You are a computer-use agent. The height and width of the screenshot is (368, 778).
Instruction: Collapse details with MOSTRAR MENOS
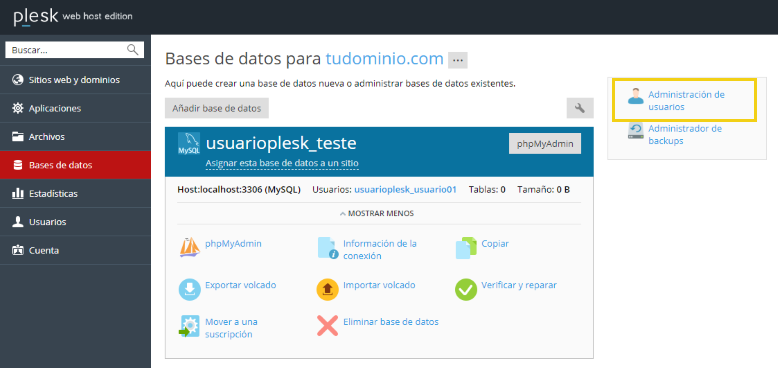tap(377, 213)
